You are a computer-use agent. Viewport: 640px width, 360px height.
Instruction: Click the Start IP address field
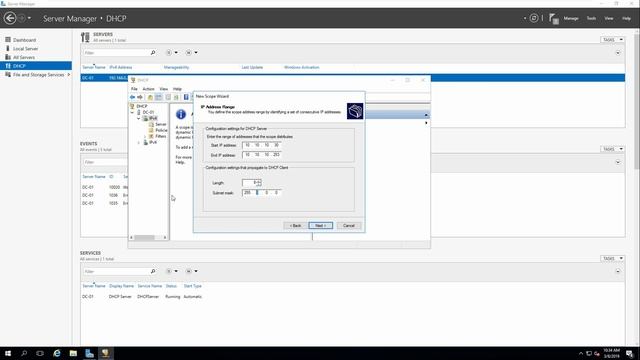click(261, 145)
